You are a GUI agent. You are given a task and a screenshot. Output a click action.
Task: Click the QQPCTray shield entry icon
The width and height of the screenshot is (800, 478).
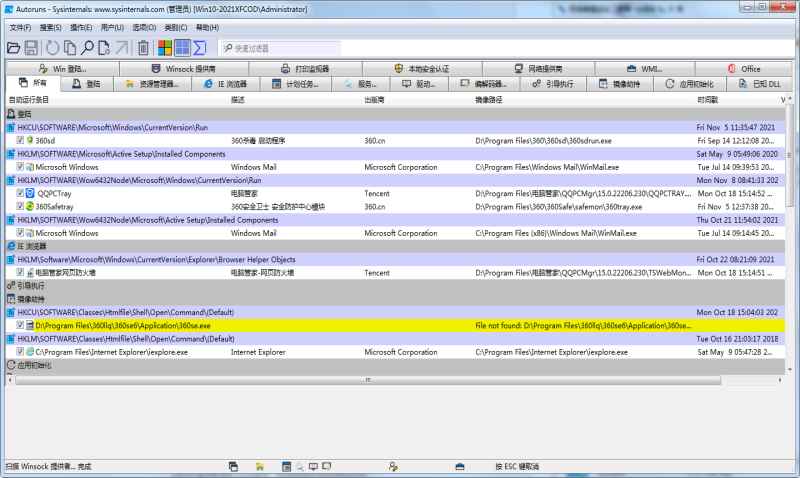(30, 193)
